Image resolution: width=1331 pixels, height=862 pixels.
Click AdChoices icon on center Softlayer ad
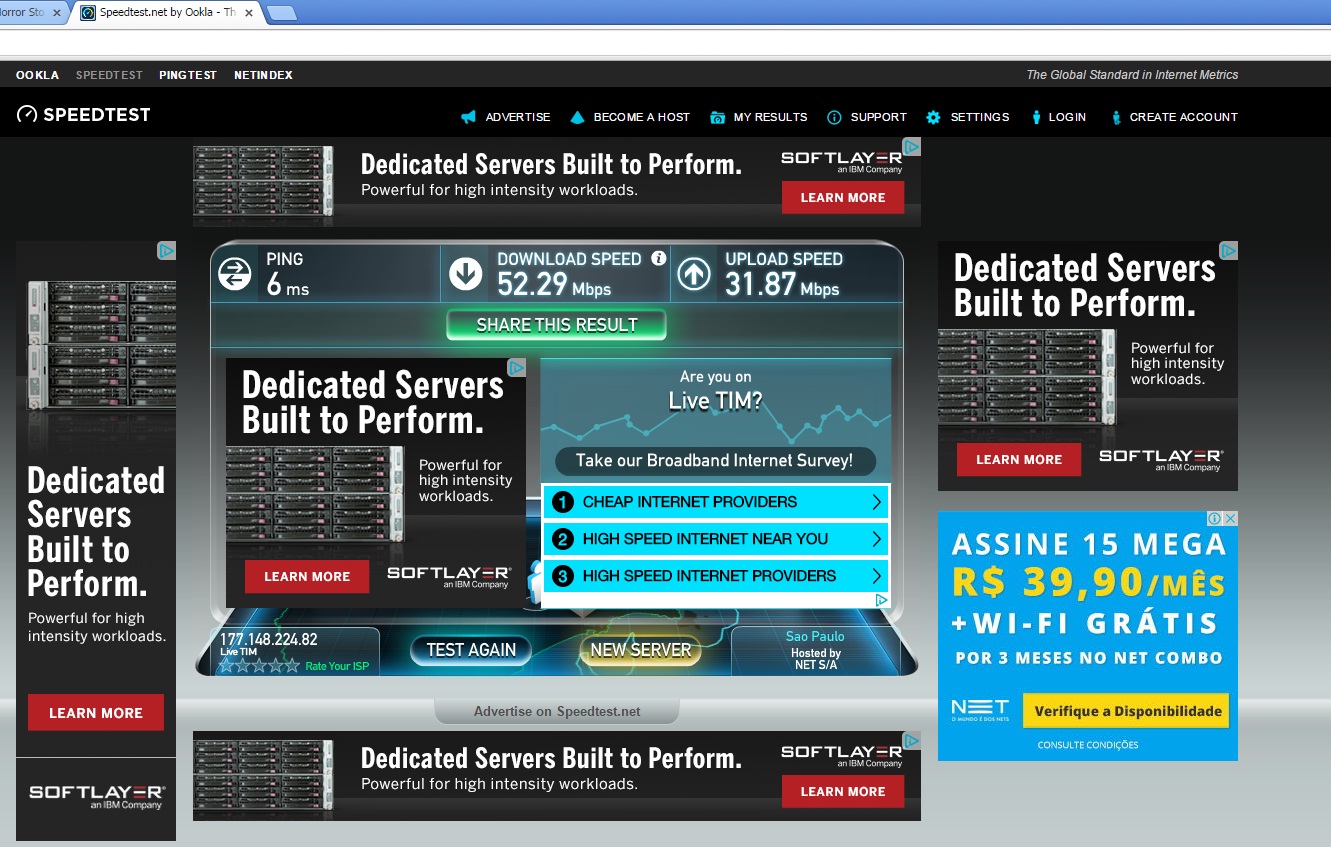coord(517,368)
